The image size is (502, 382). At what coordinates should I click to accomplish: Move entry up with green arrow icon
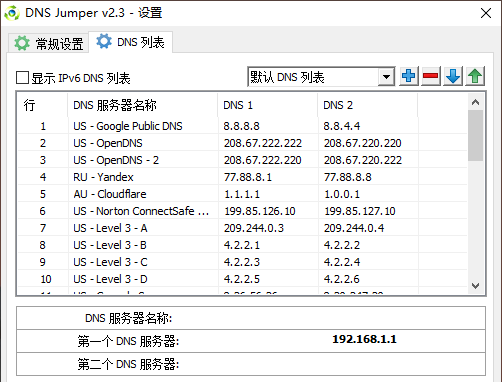475,76
